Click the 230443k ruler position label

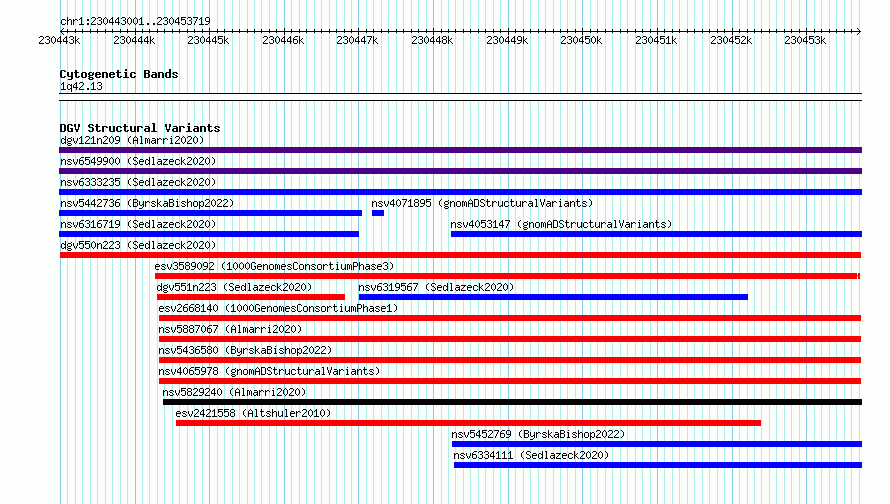click(59, 40)
